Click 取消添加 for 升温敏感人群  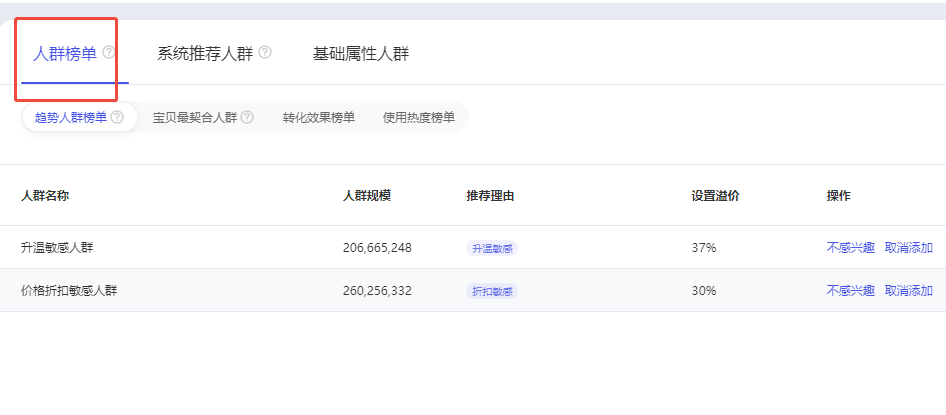[908, 248]
